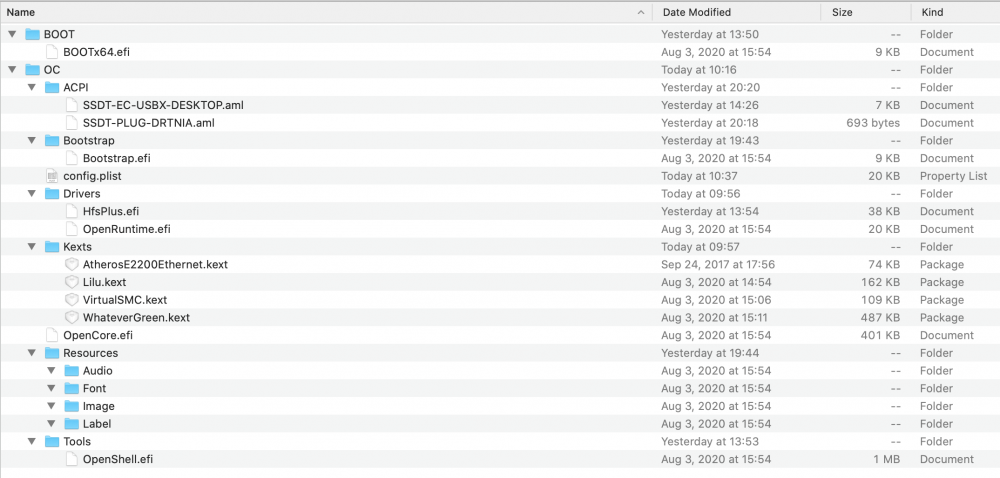Sort by the Name column header
1000x478 pixels.
[x=326, y=12]
